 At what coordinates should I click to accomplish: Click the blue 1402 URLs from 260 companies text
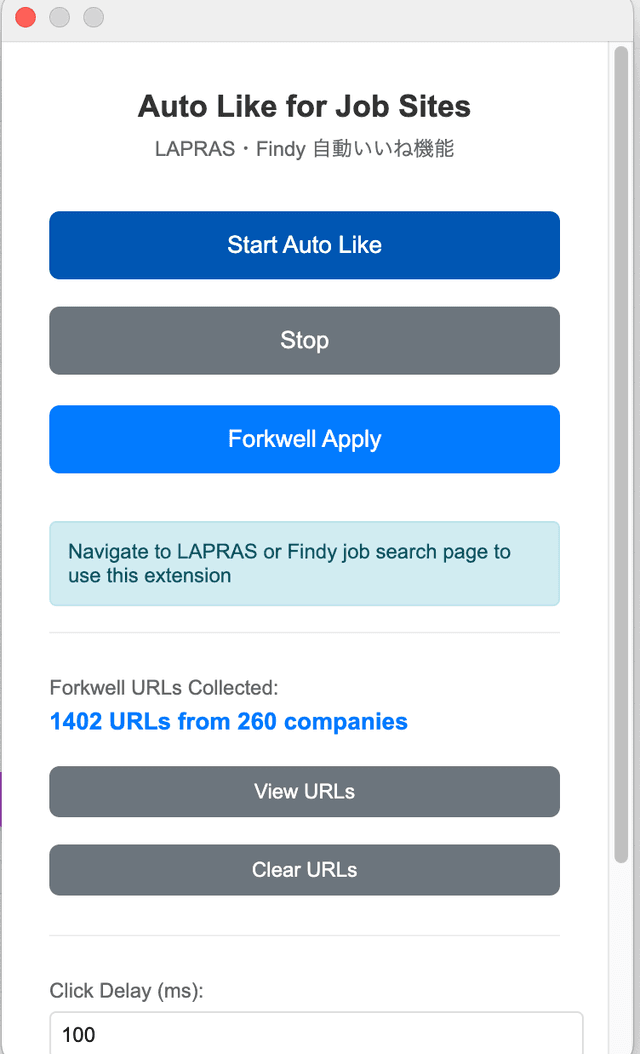tap(228, 721)
